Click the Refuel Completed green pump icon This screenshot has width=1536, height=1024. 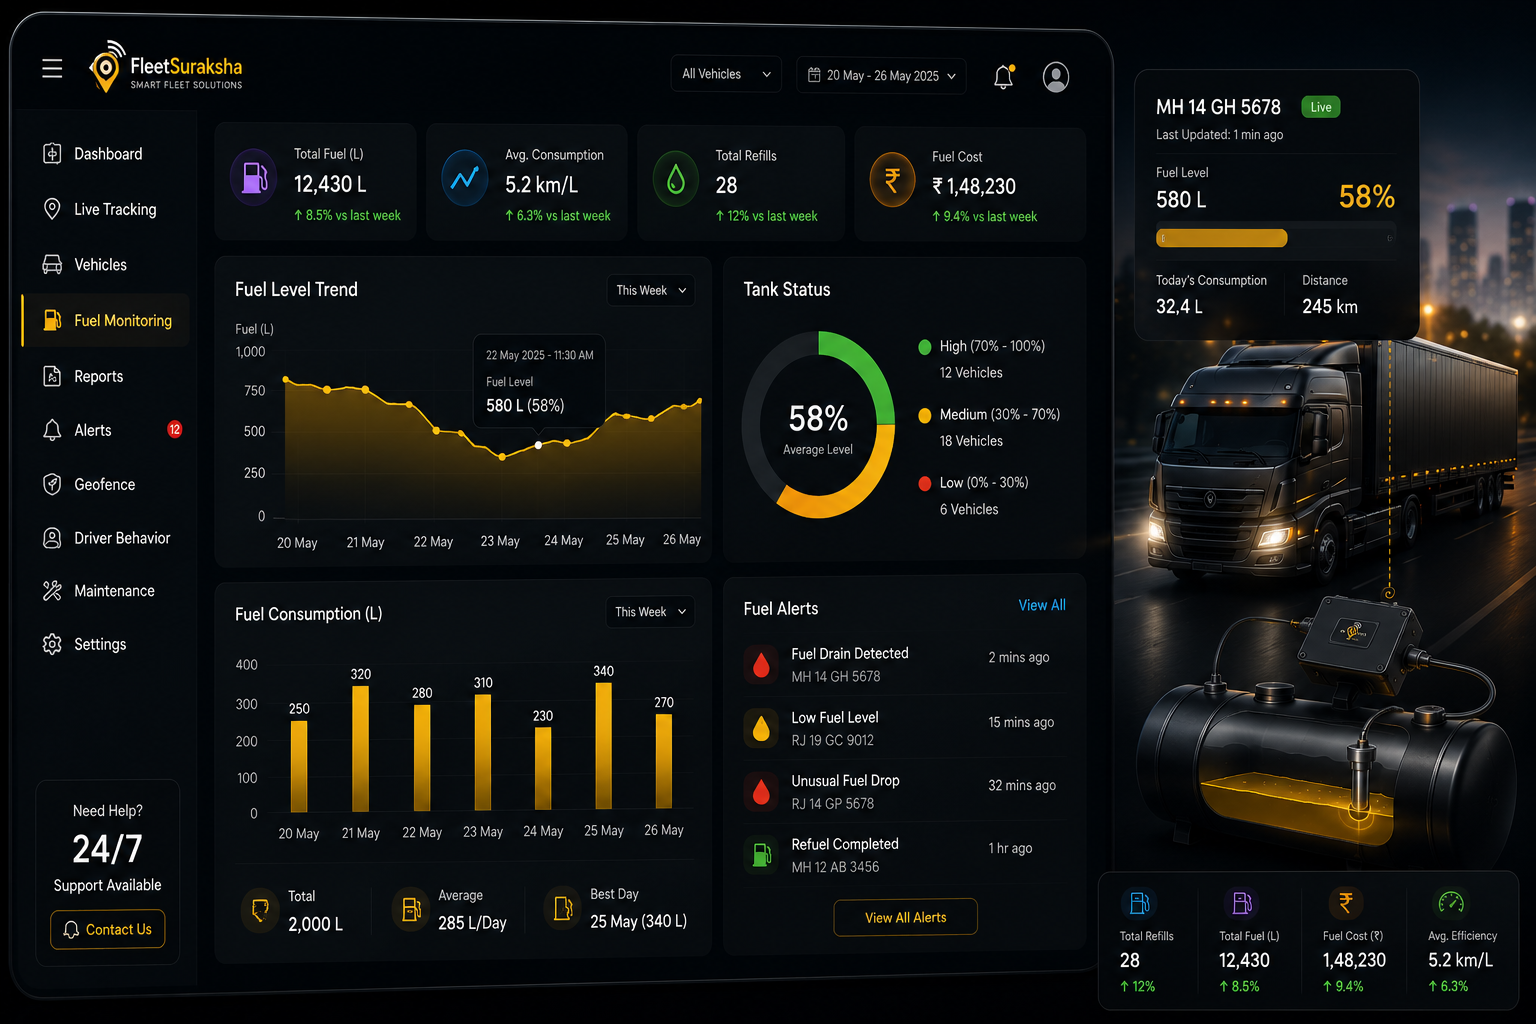point(761,855)
